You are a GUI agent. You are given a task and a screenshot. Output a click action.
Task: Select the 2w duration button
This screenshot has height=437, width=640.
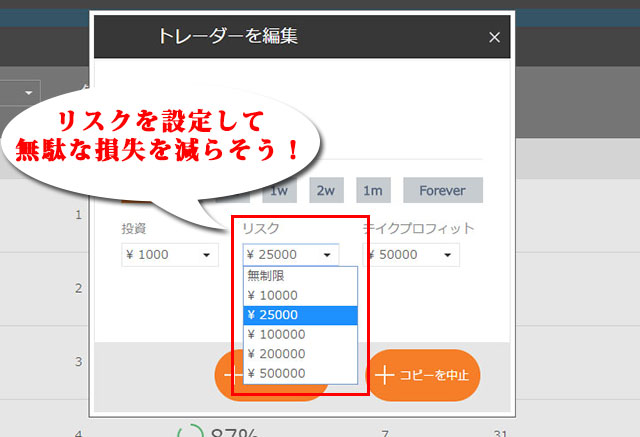pyautogui.click(x=326, y=190)
